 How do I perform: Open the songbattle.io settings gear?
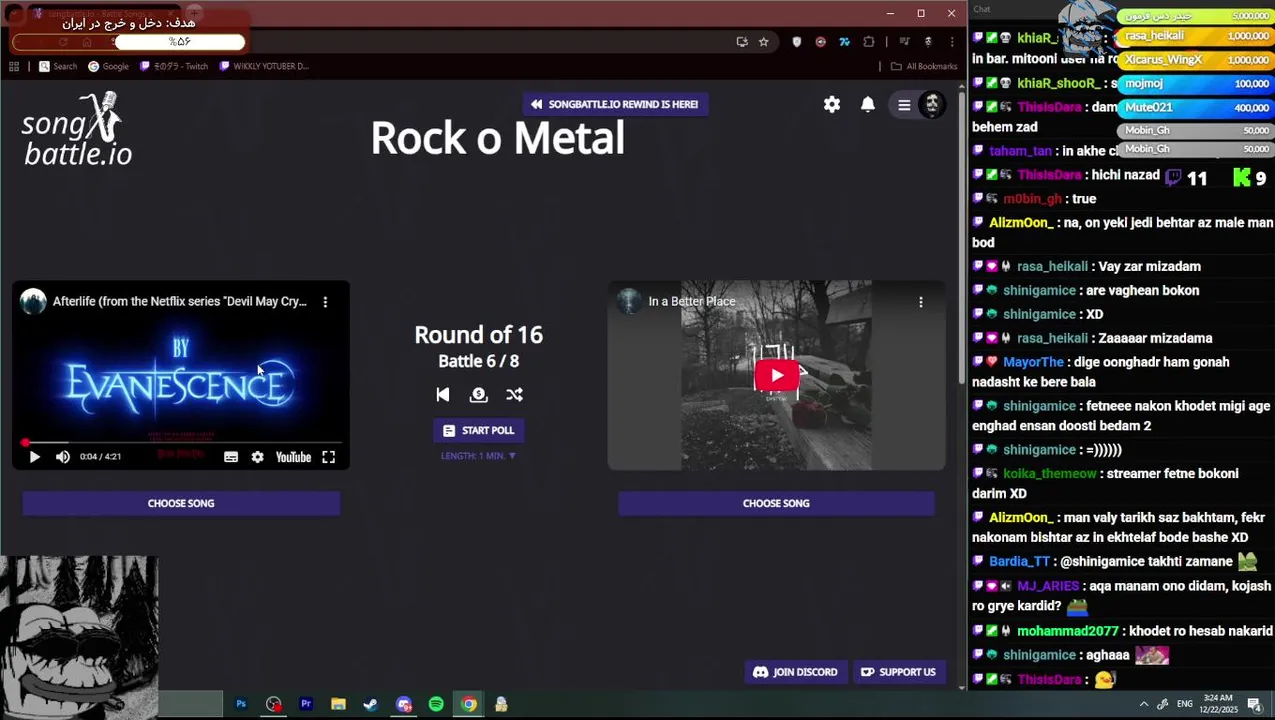tap(832, 104)
